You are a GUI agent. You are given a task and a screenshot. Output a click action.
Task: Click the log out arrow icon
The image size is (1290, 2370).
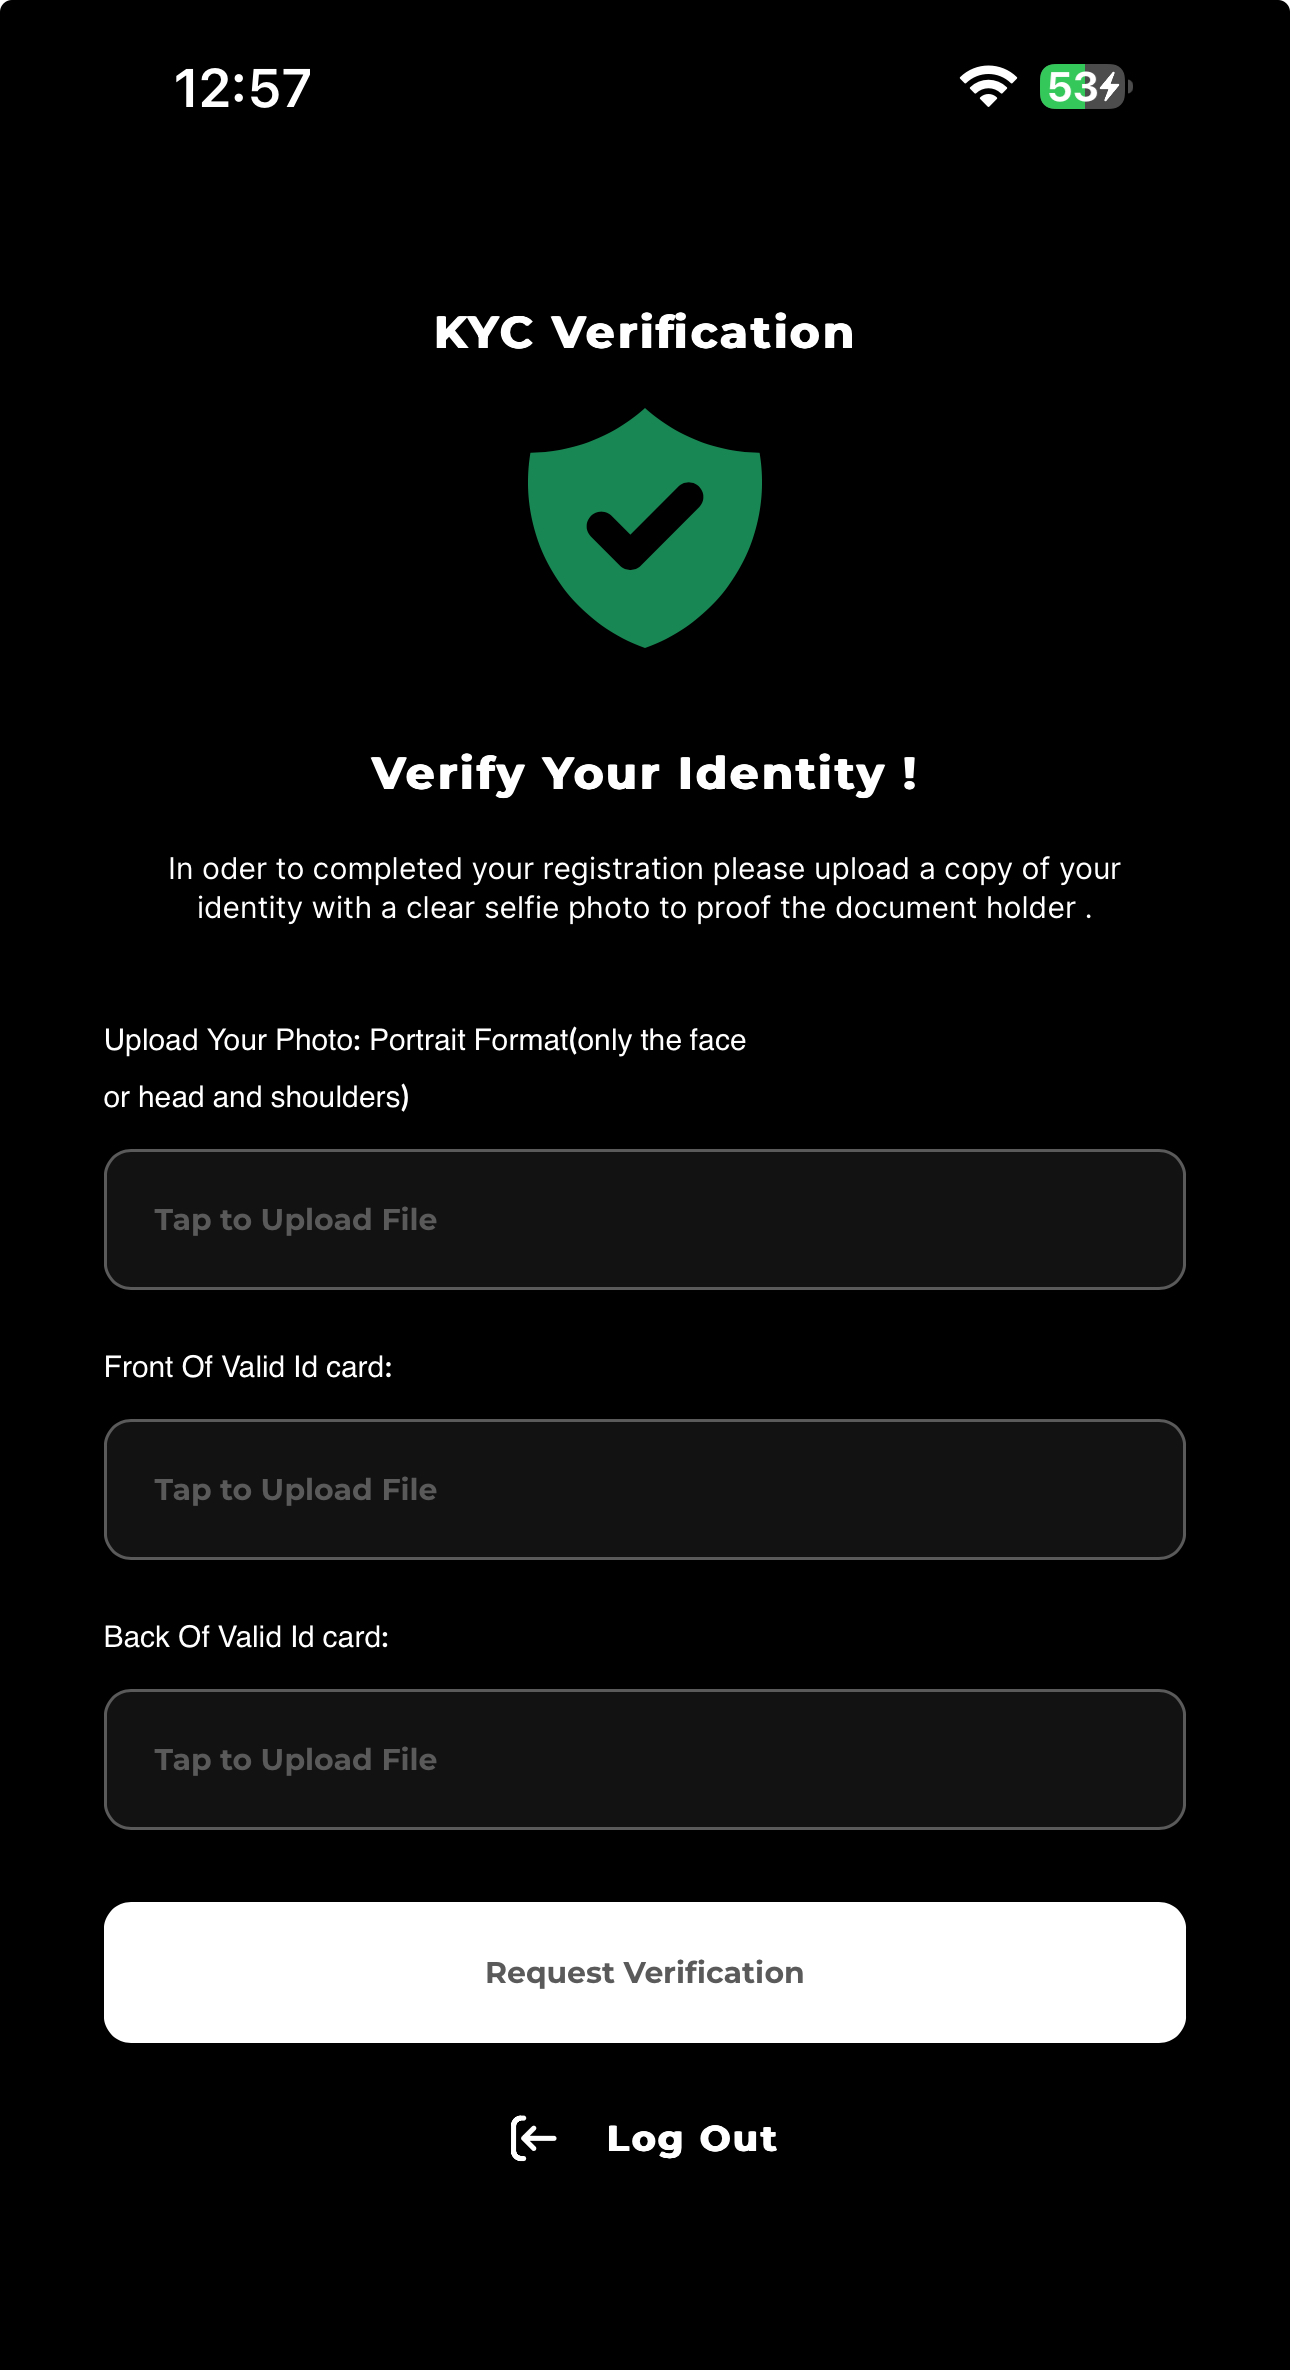533,2139
